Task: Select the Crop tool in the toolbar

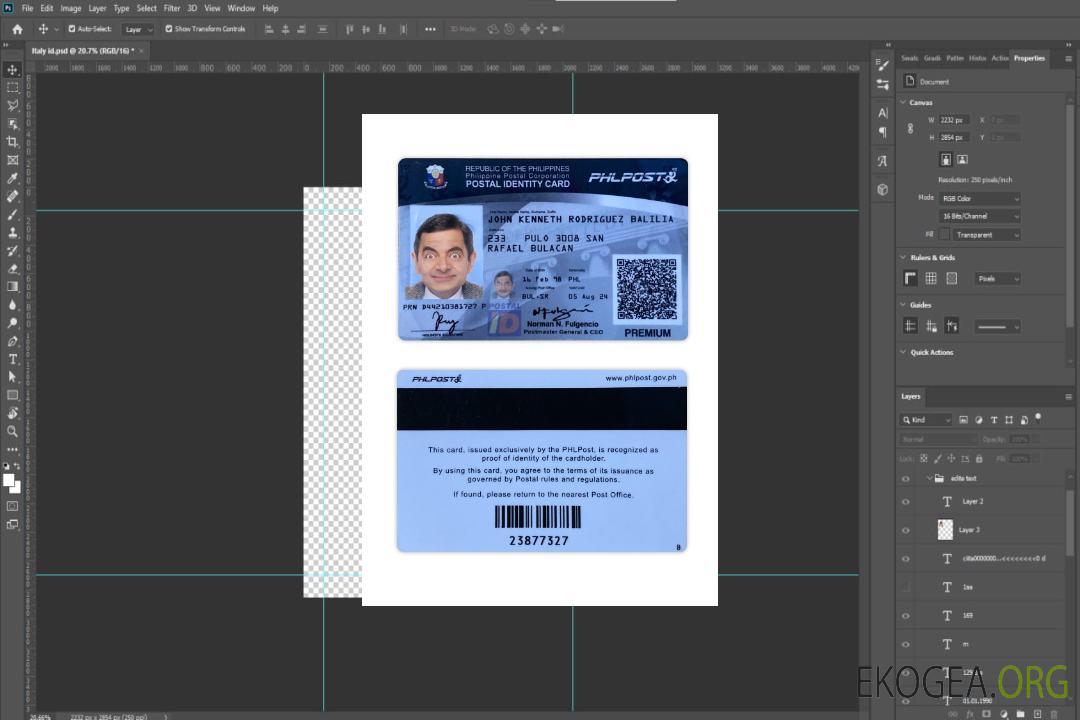Action: tap(12, 142)
